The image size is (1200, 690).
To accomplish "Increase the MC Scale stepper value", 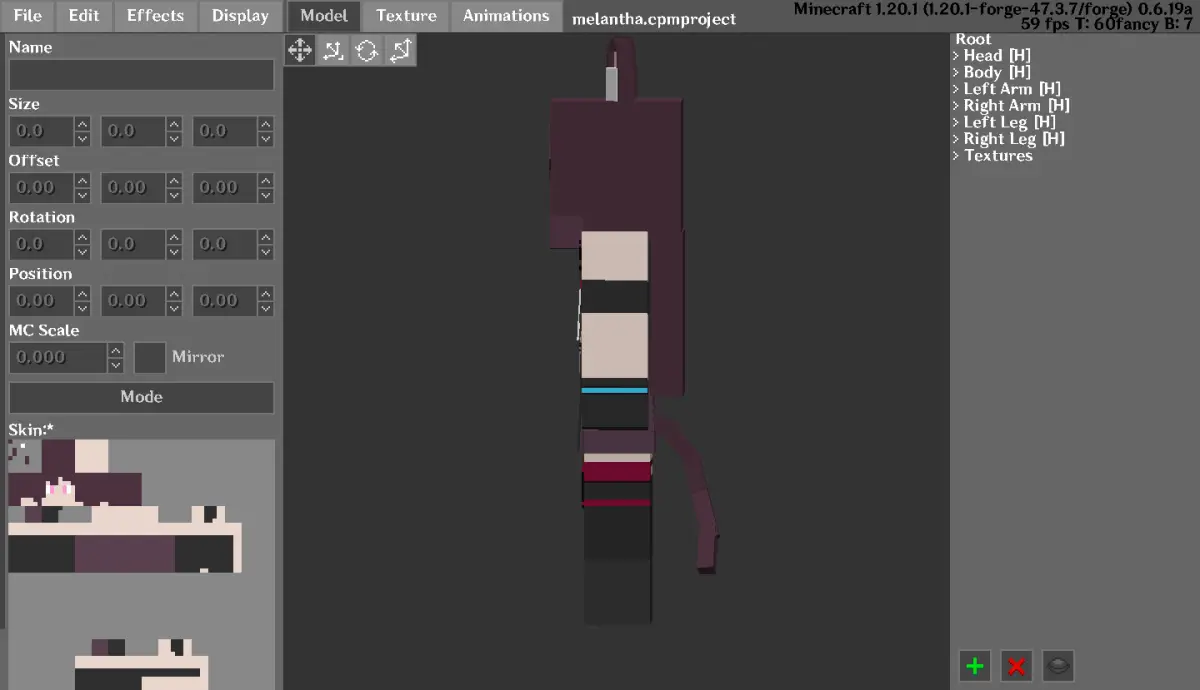I will click(116, 350).
